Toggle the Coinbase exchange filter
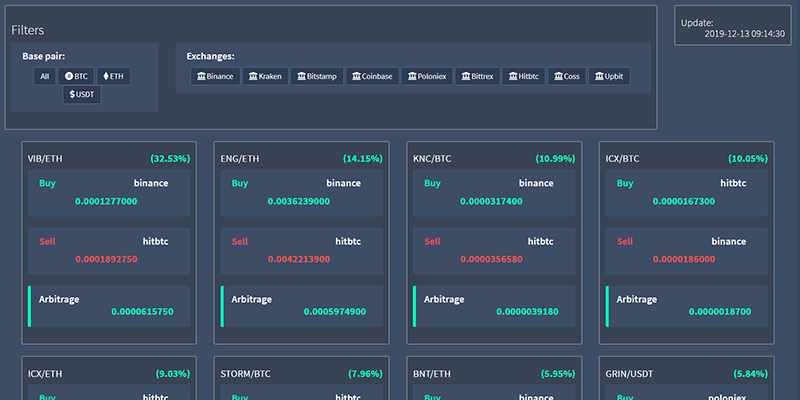This screenshot has height=400, width=800. tap(372, 77)
